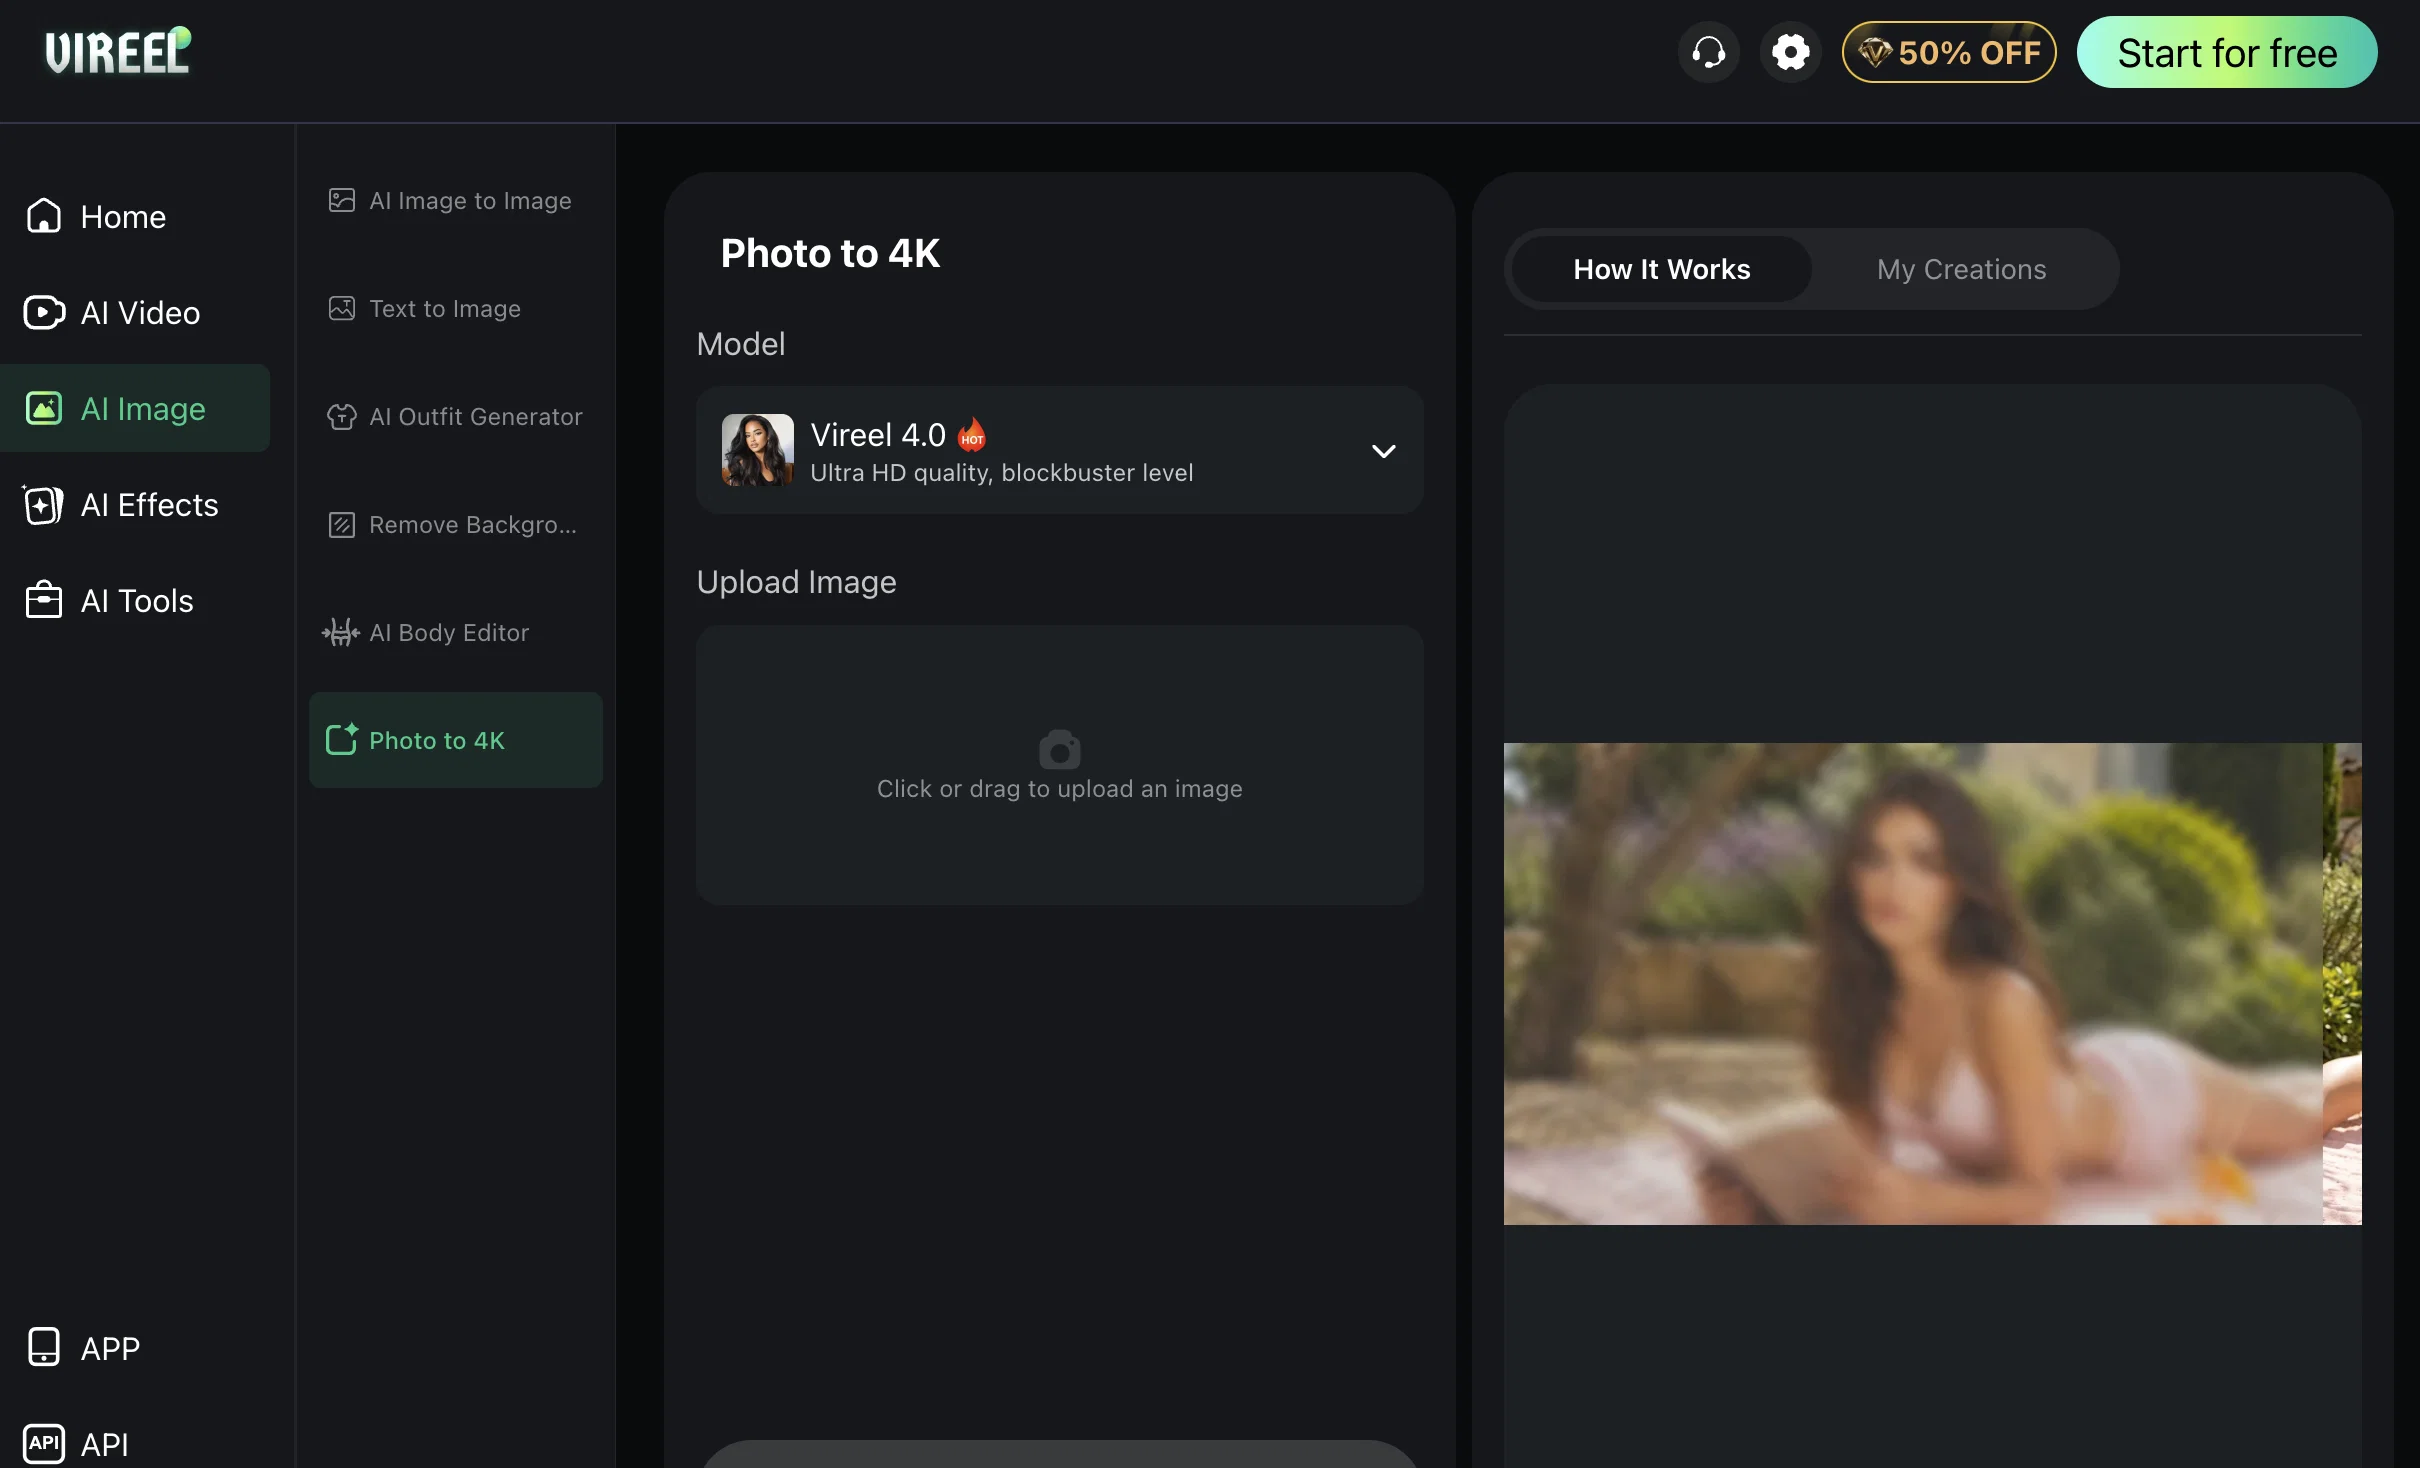Click the APP phone icon
This screenshot has width=2420, height=1468.
(x=44, y=1347)
